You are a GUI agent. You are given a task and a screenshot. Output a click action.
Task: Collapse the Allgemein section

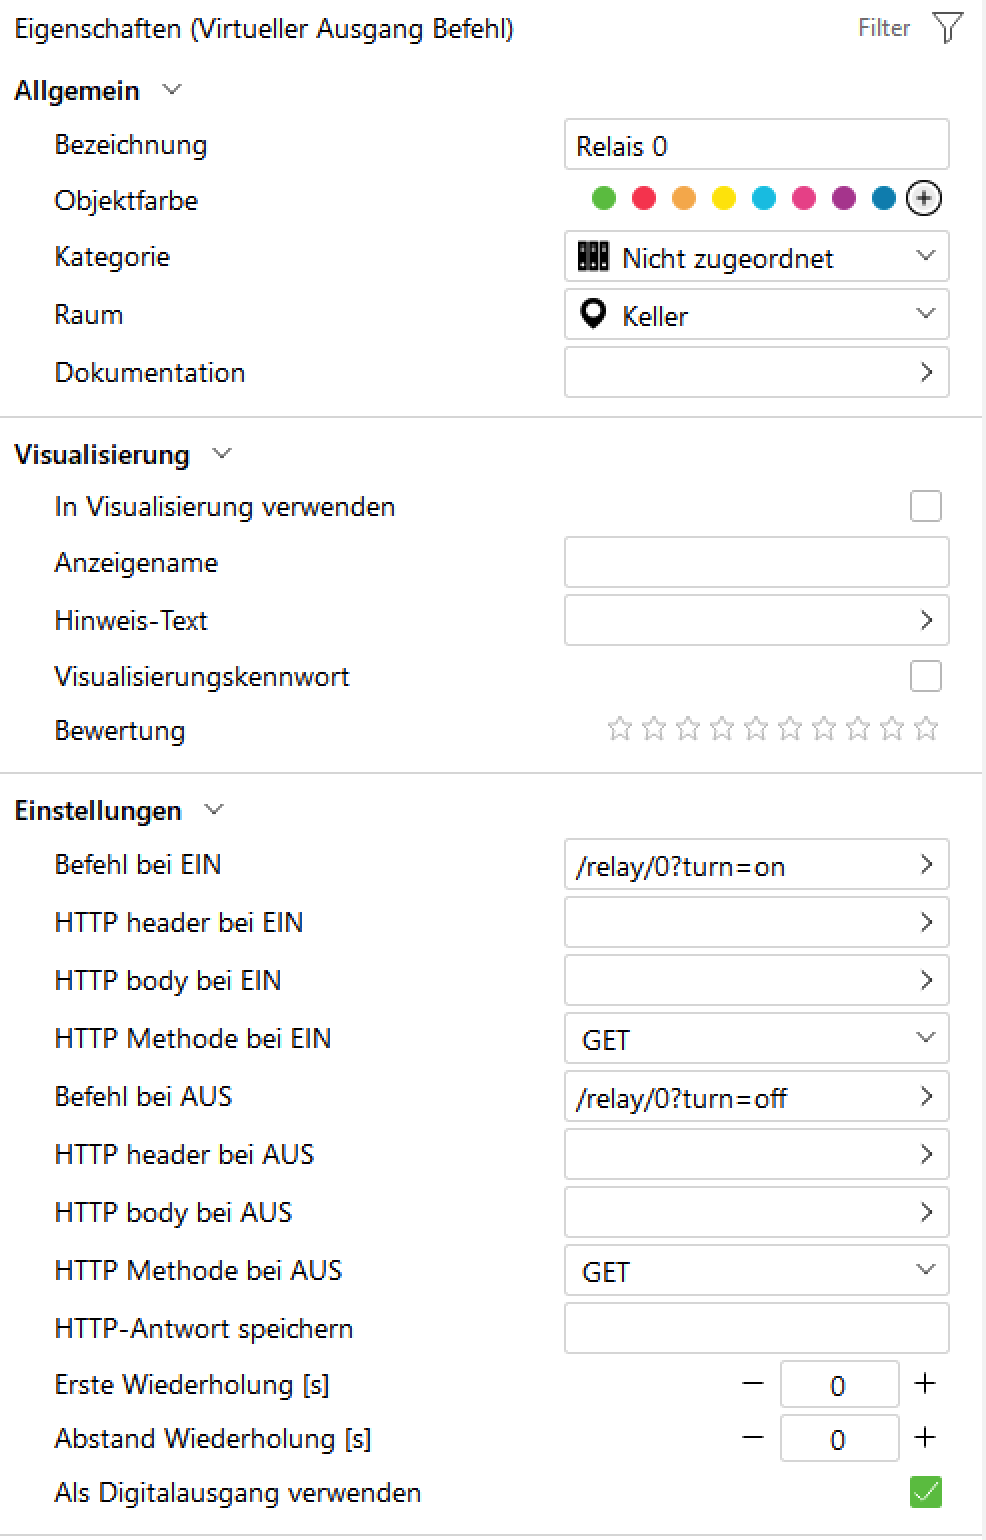172,90
